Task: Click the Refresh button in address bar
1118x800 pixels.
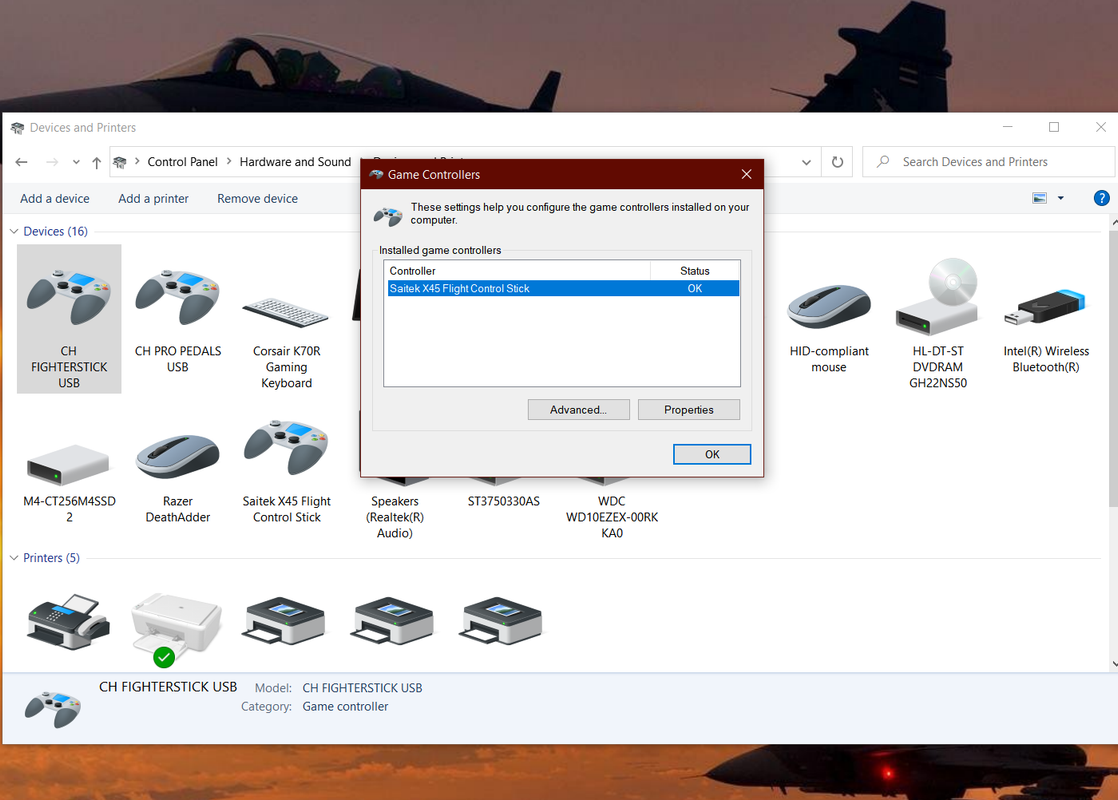Action: (x=837, y=162)
